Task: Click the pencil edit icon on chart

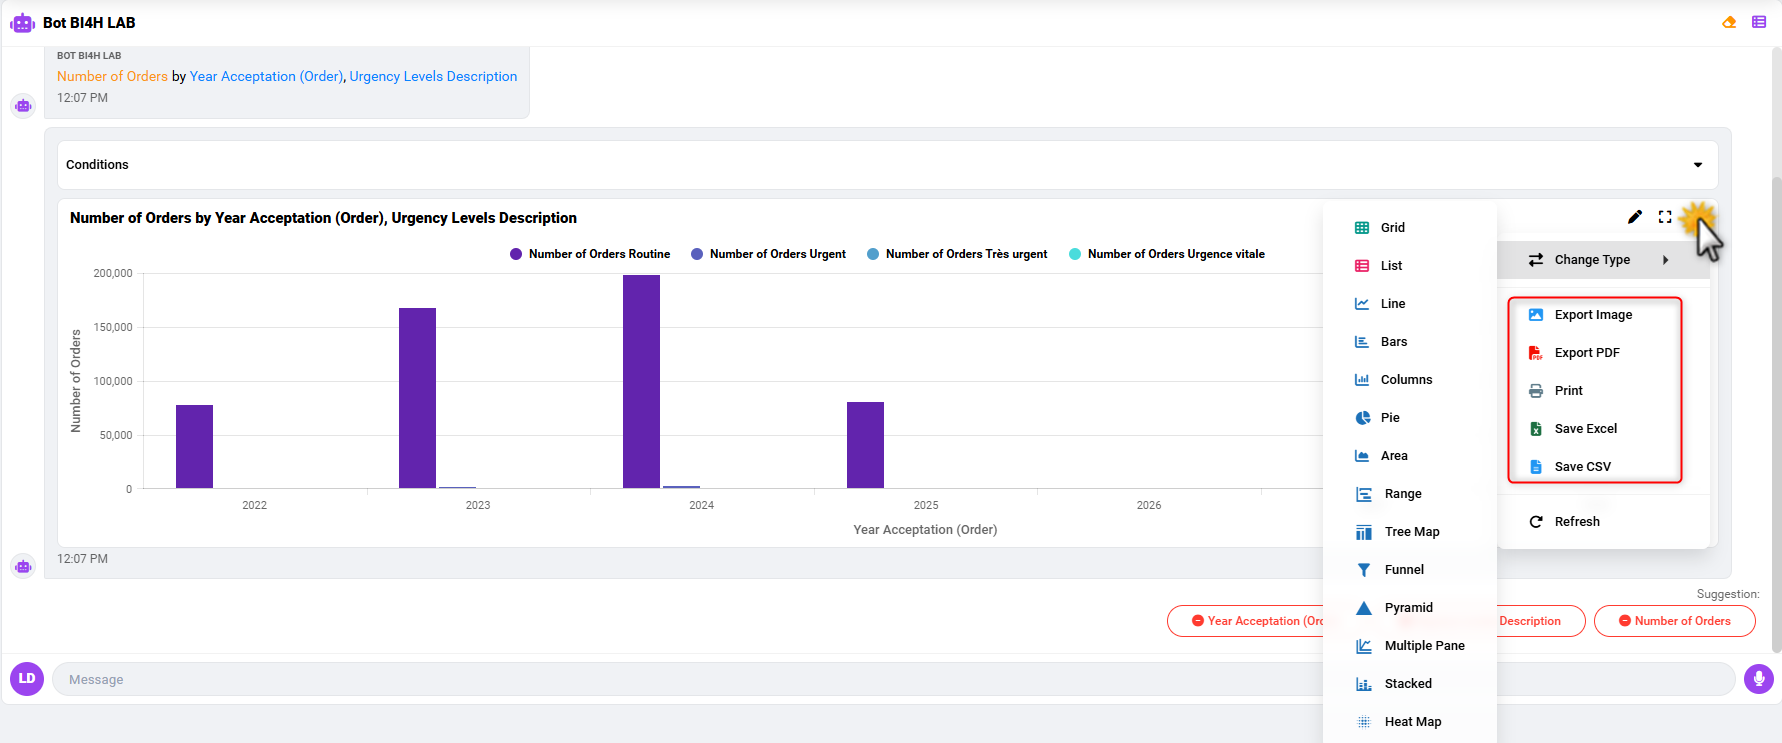Action: (x=1635, y=217)
